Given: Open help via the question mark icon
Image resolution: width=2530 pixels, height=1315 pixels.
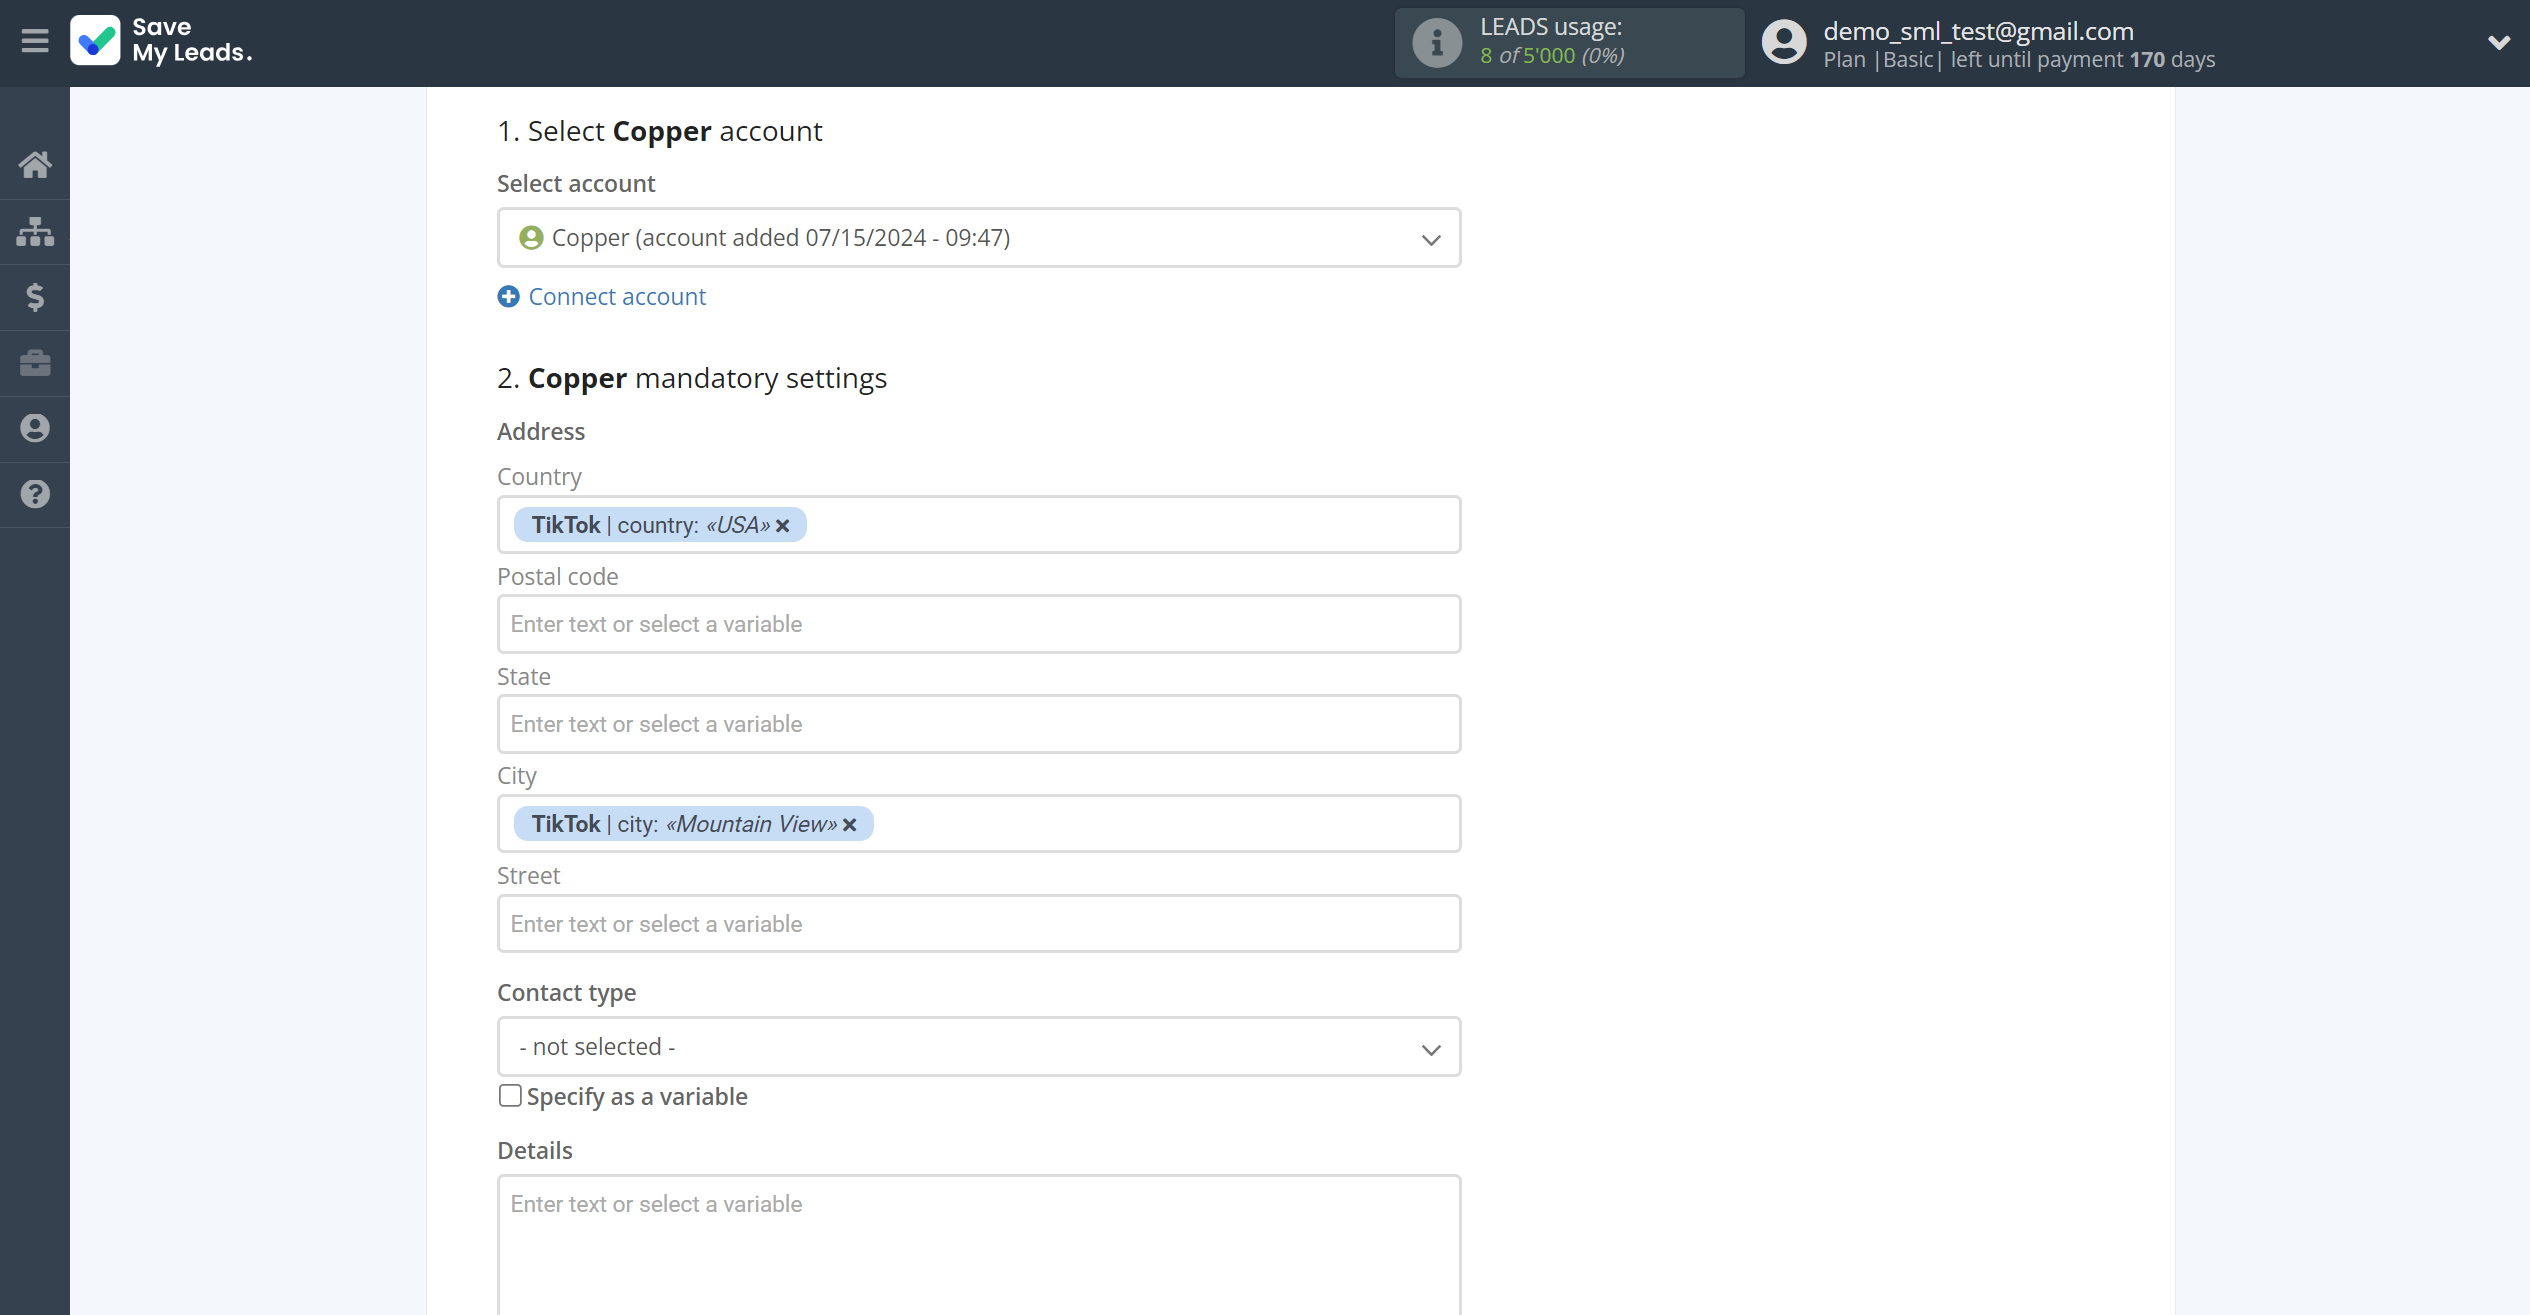Looking at the screenshot, I should [x=35, y=494].
